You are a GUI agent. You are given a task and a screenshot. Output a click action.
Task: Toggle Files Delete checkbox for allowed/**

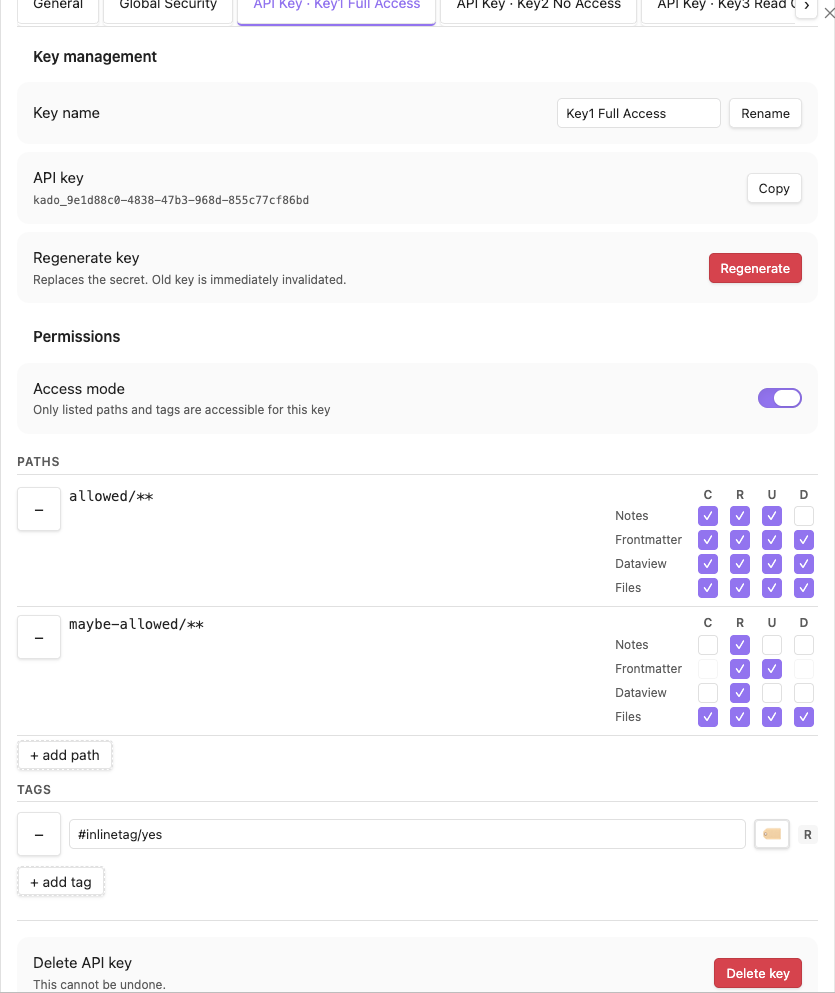point(804,588)
